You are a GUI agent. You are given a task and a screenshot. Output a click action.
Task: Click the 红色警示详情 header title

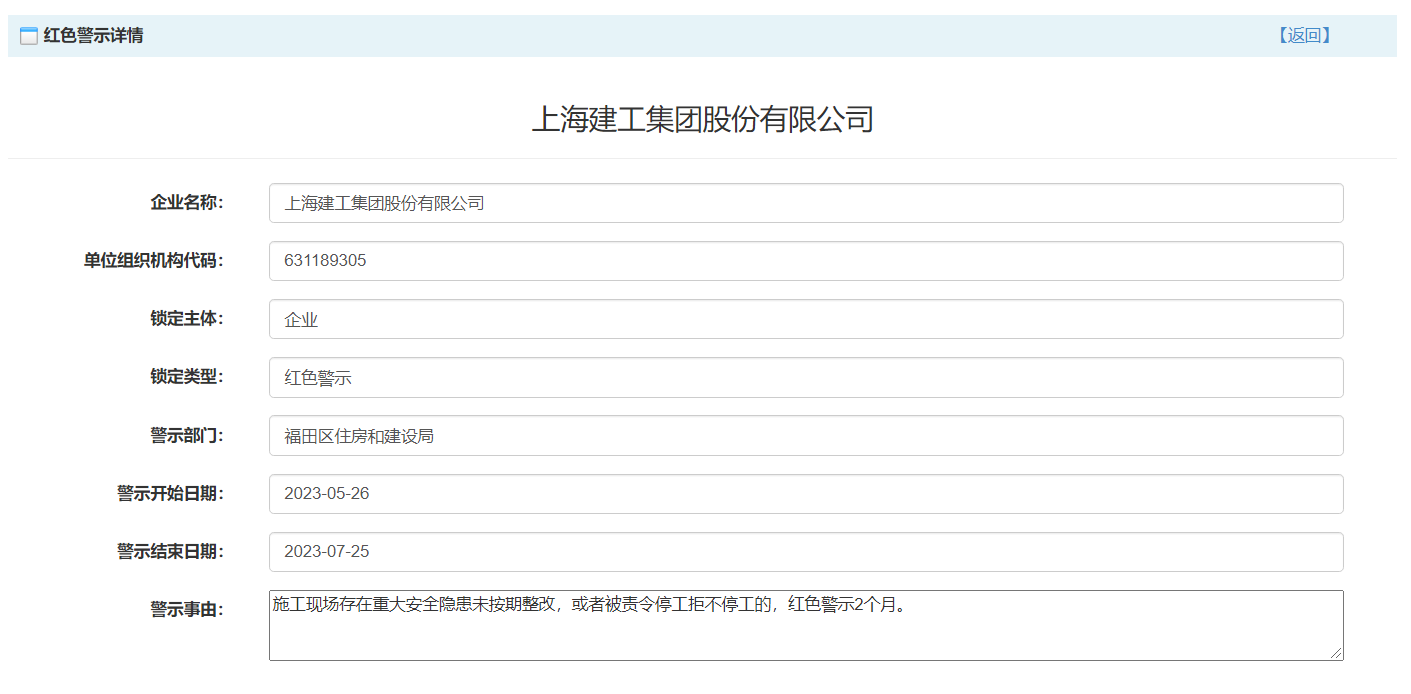coord(93,36)
